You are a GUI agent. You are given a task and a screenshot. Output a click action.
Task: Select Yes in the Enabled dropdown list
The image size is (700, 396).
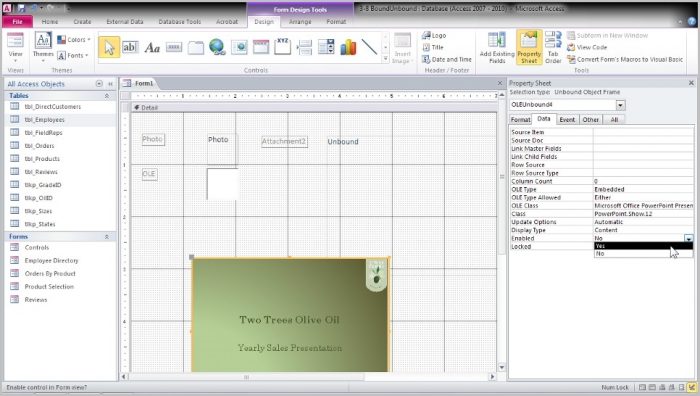pos(643,246)
